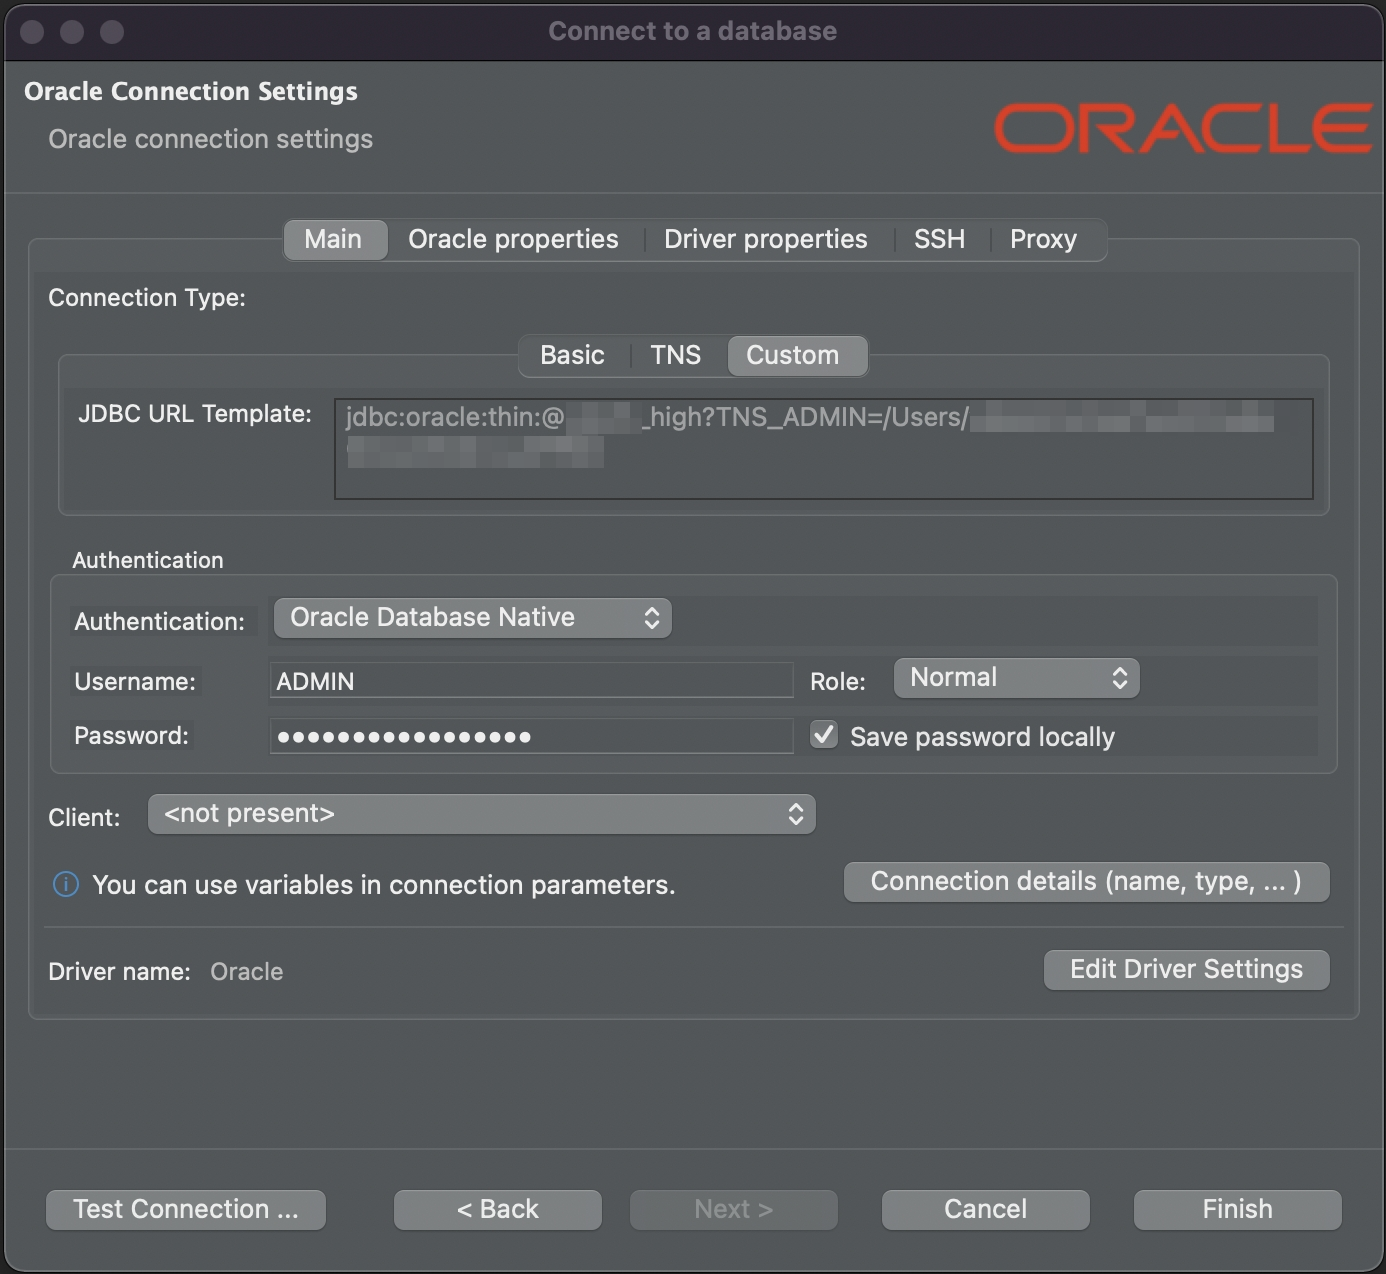Cancel the database connection dialog
Screen dimensions: 1386x1274
[986, 1210]
